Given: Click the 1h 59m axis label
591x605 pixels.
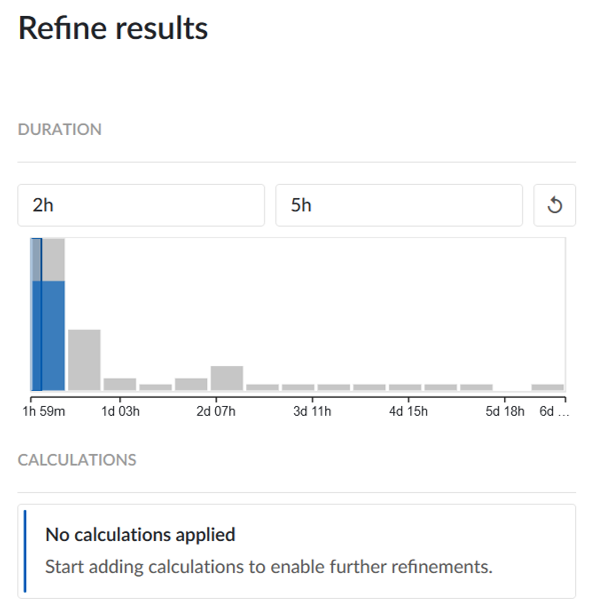Looking at the screenshot, I should [x=44, y=411].
